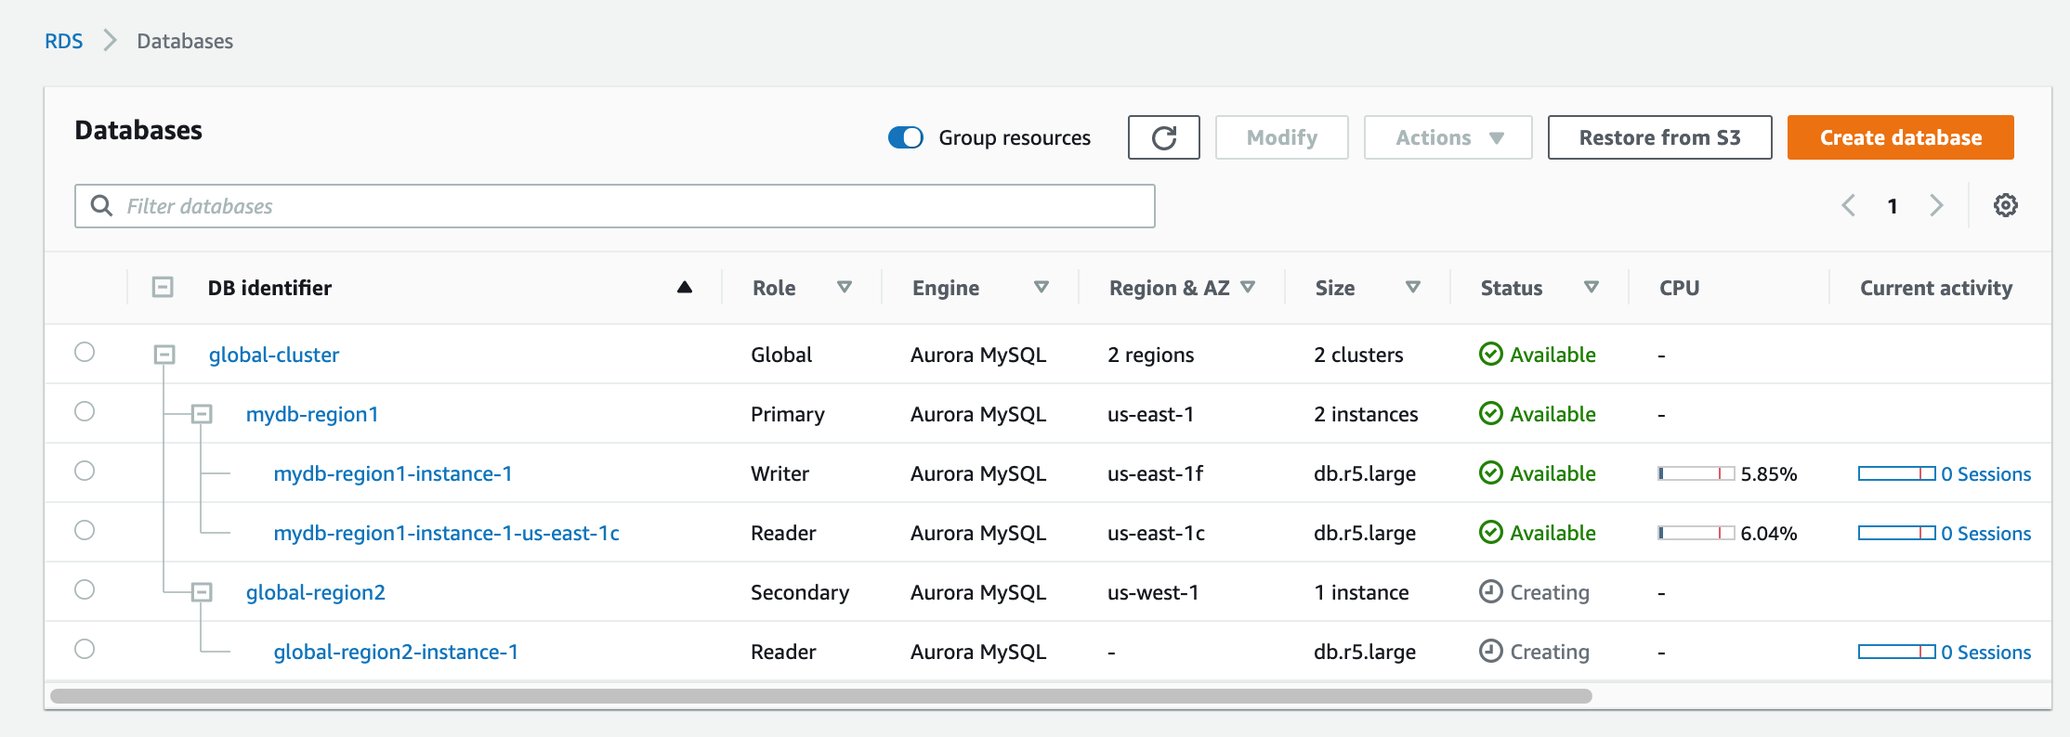The width and height of the screenshot is (2070, 737).
Task: Open the Actions dropdown menu
Action: [x=1448, y=137]
